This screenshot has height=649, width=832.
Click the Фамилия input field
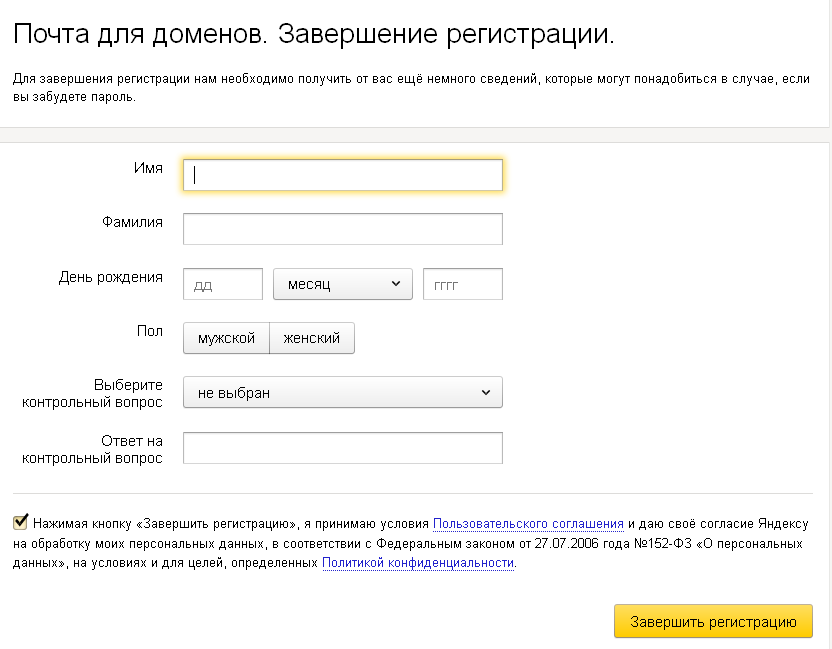click(x=342, y=228)
